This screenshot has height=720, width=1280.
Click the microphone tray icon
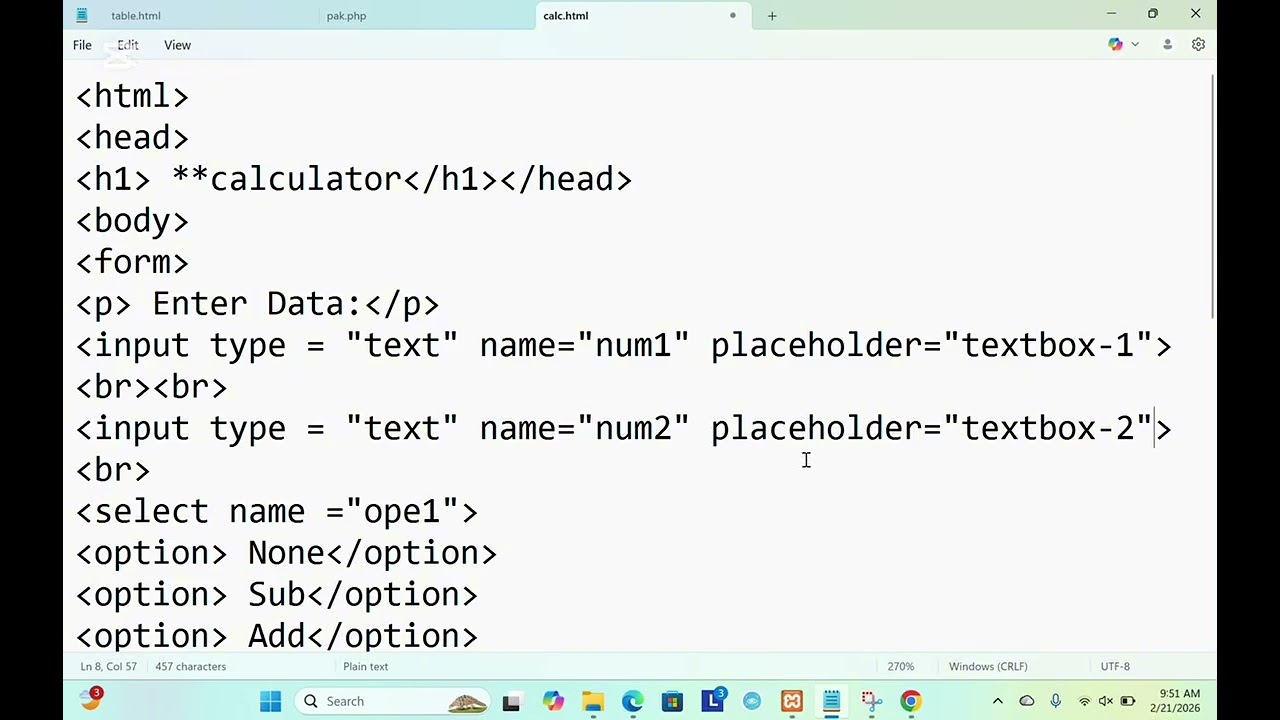pos(1055,702)
